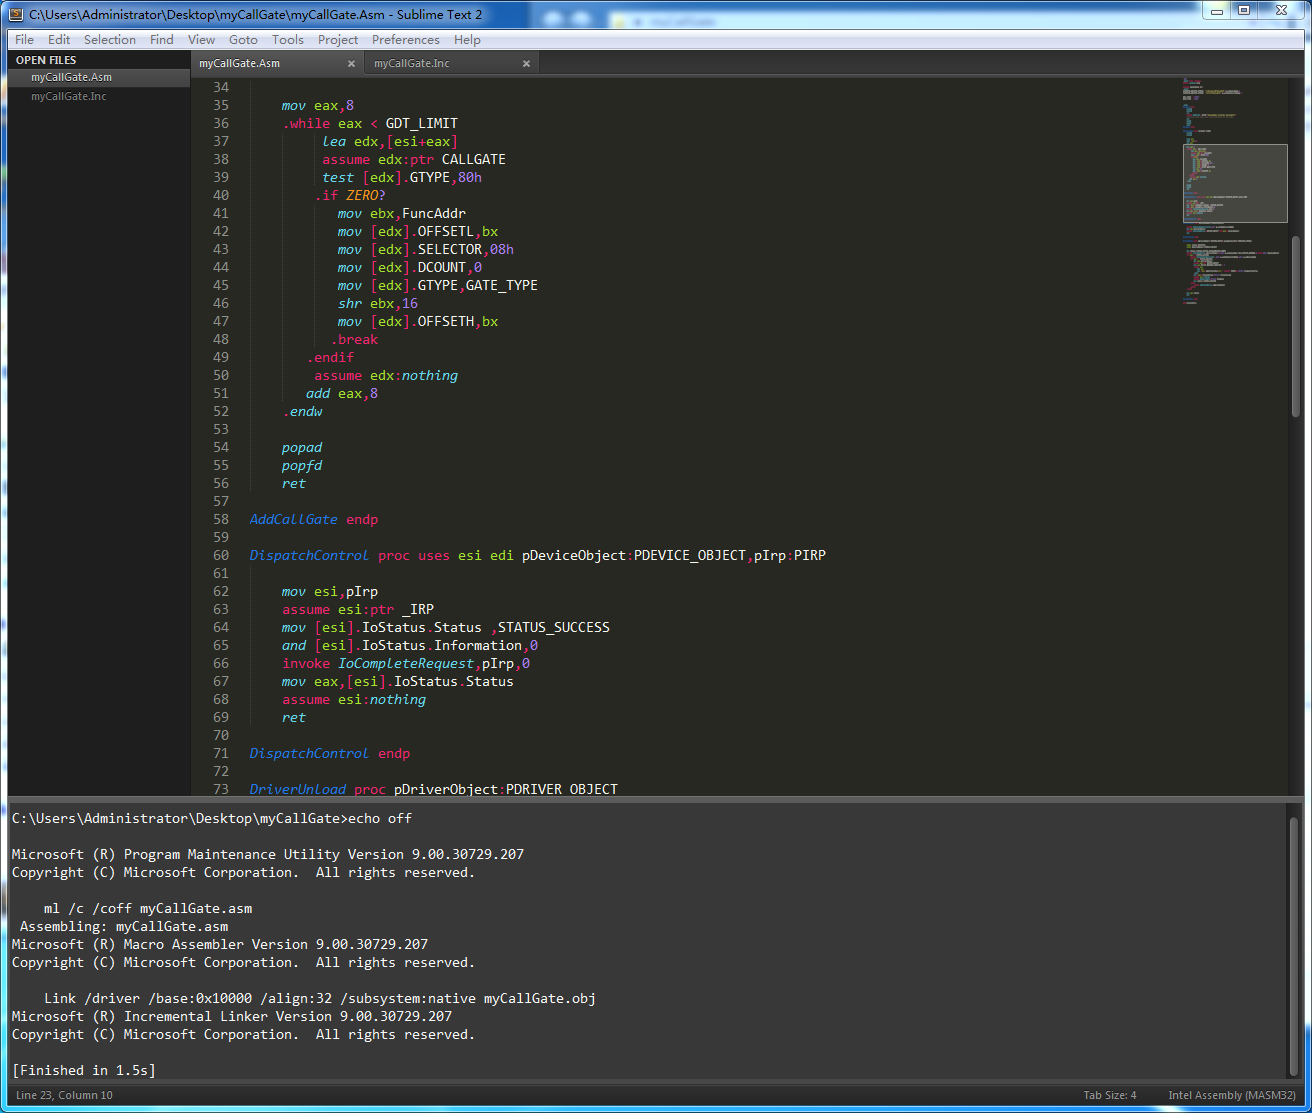Open the Selection menu

[x=110, y=40]
